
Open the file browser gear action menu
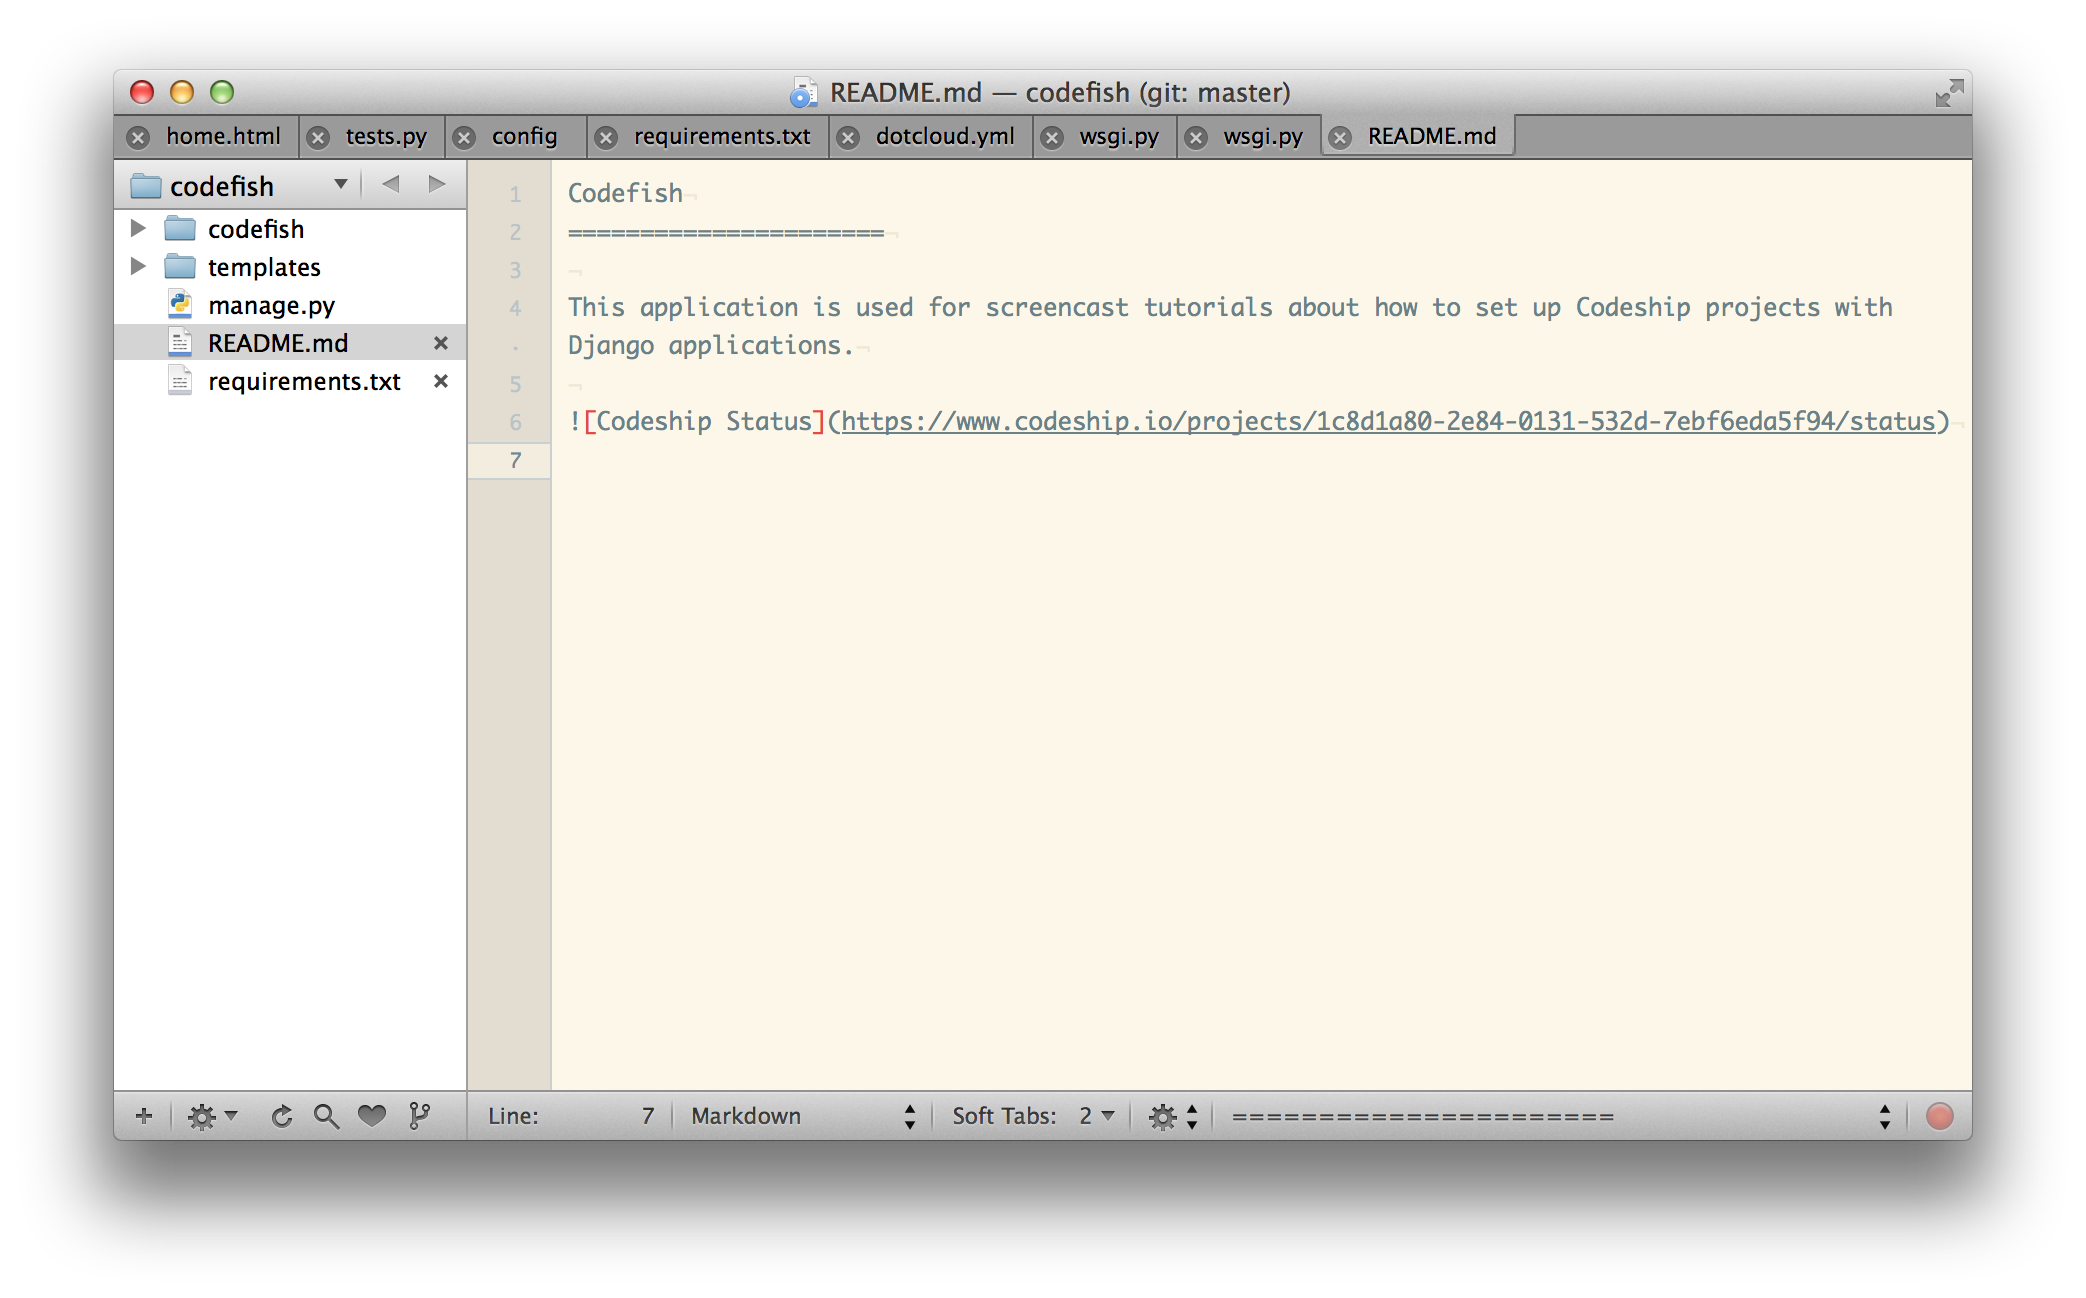click(x=212, y=1116)
